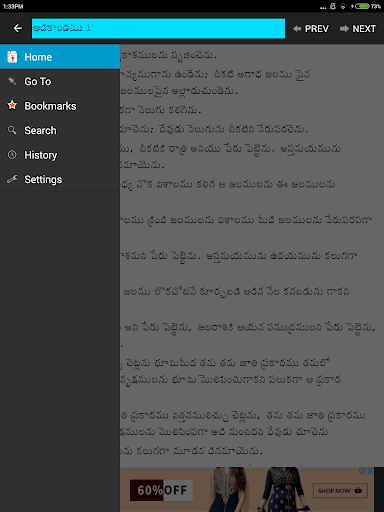384x512 pixels.
Task: Go to previous chapter with PREV
Action: pos(311,29)
